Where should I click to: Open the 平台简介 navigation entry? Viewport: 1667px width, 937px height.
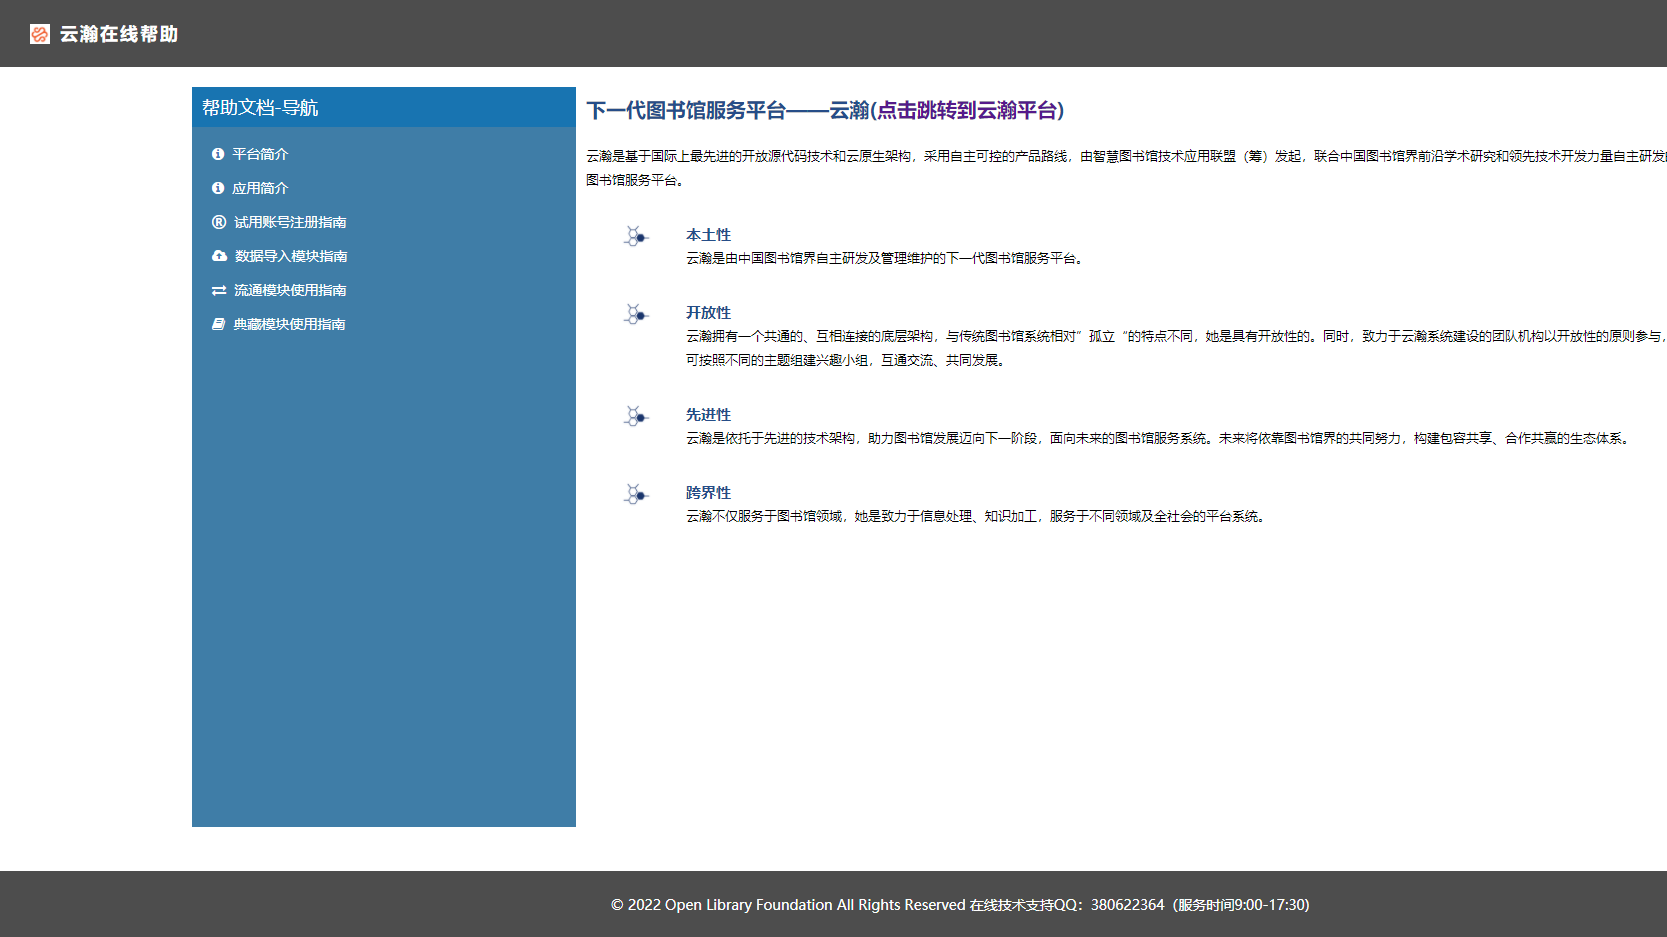pyautogui.click(x=260, y=154)
